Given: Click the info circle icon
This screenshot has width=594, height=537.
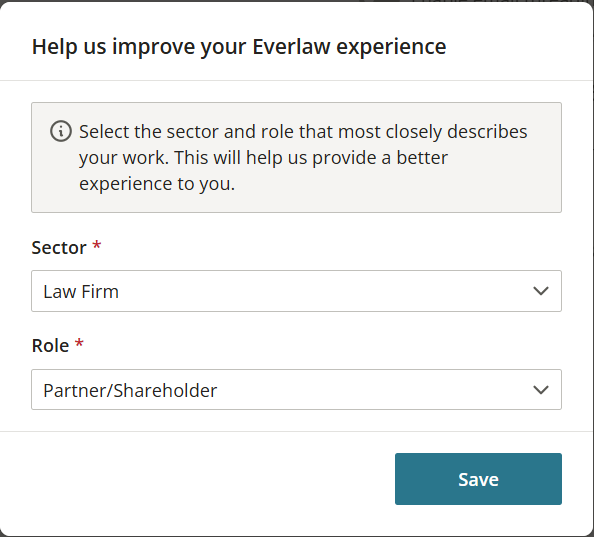Looking at the screenshot, I should tap(61, 131).
